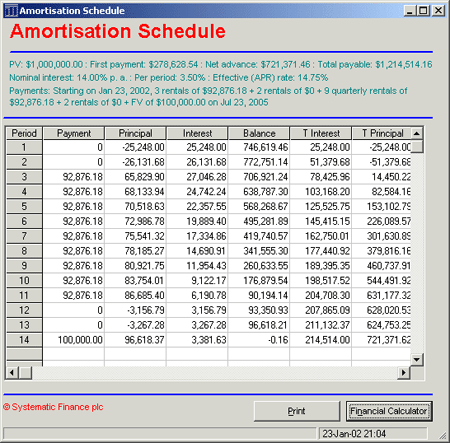Viewport: 450px width, 443px height.
Task: Select the T Principal column header
Action: pyautogui.click(x=382, y=133)
